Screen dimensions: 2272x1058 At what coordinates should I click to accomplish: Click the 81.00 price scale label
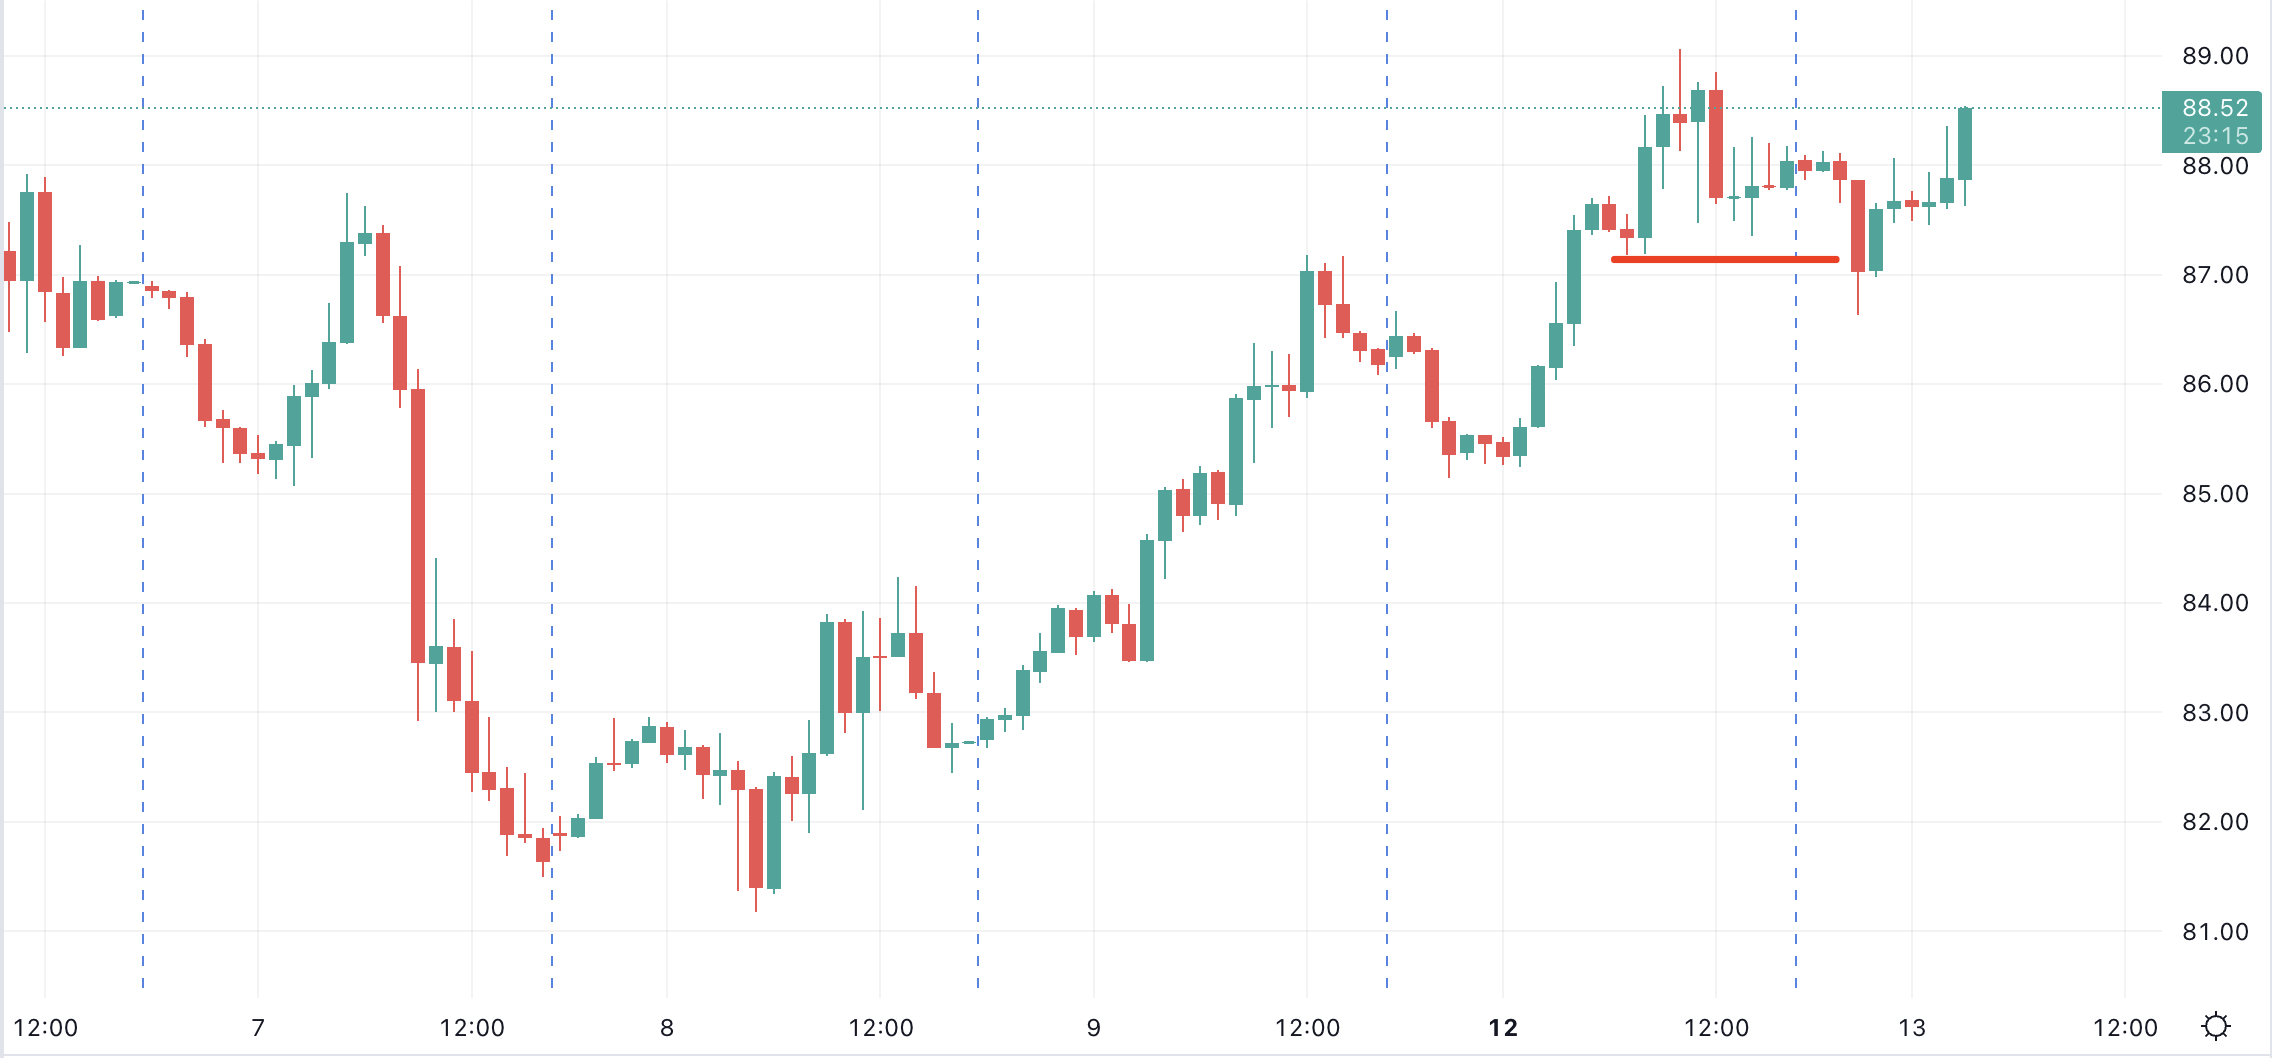click(2214, 932)
